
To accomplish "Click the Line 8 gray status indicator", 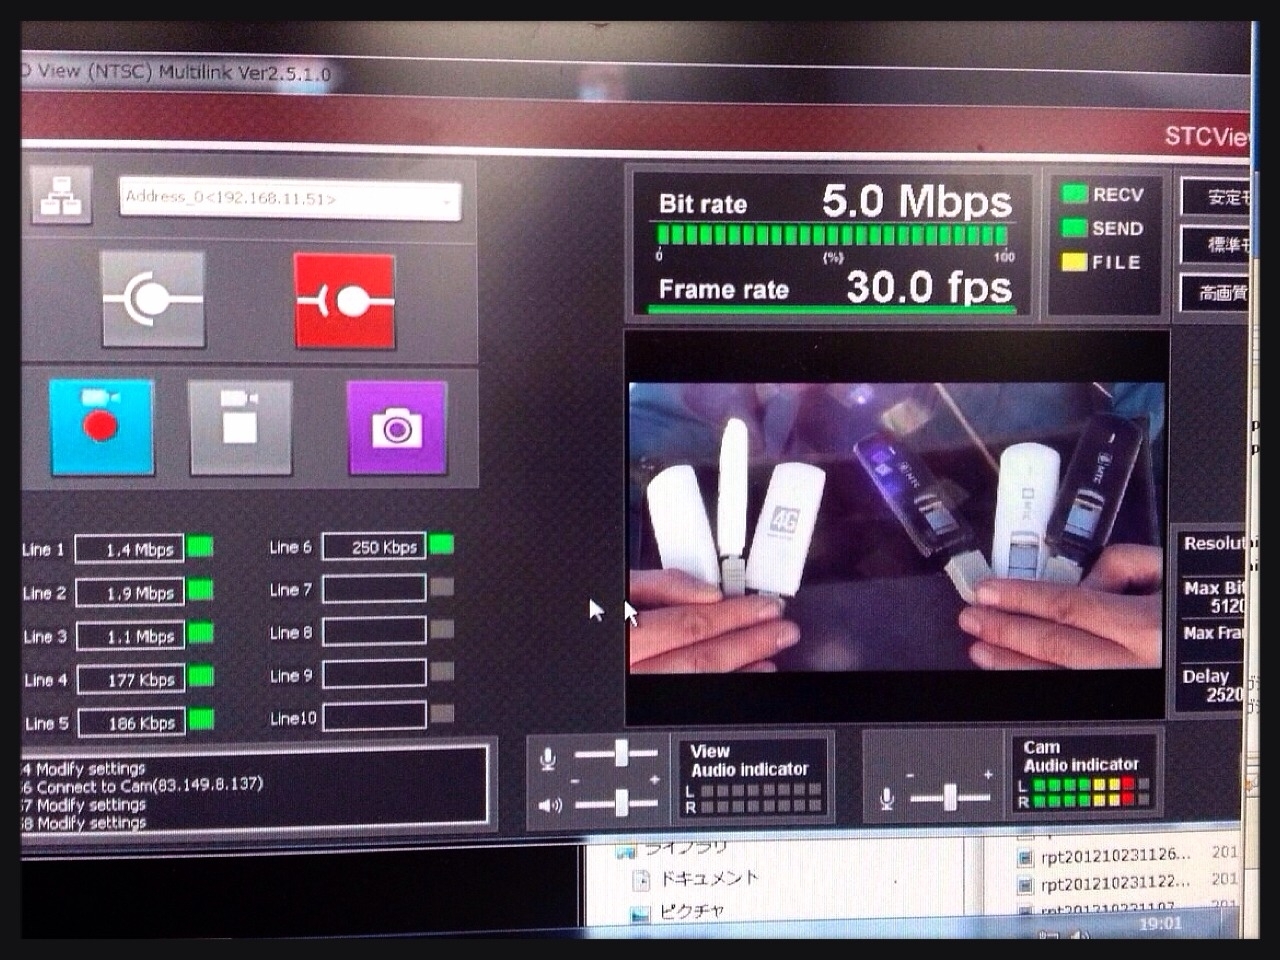I will click(x=442, y=629).
